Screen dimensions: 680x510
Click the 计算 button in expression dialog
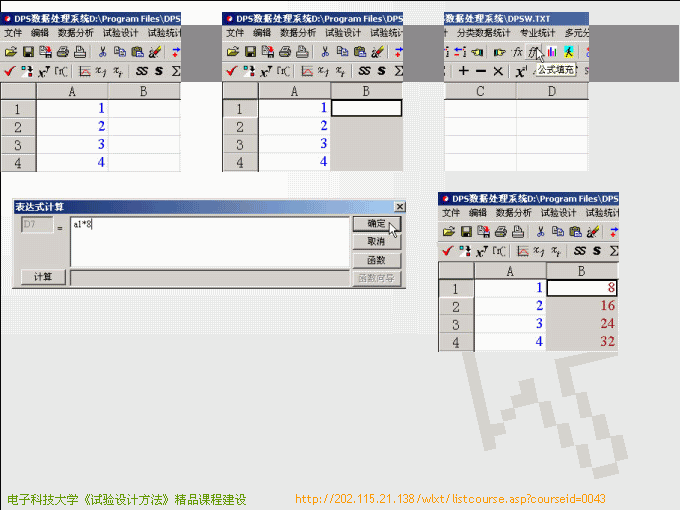43,277
